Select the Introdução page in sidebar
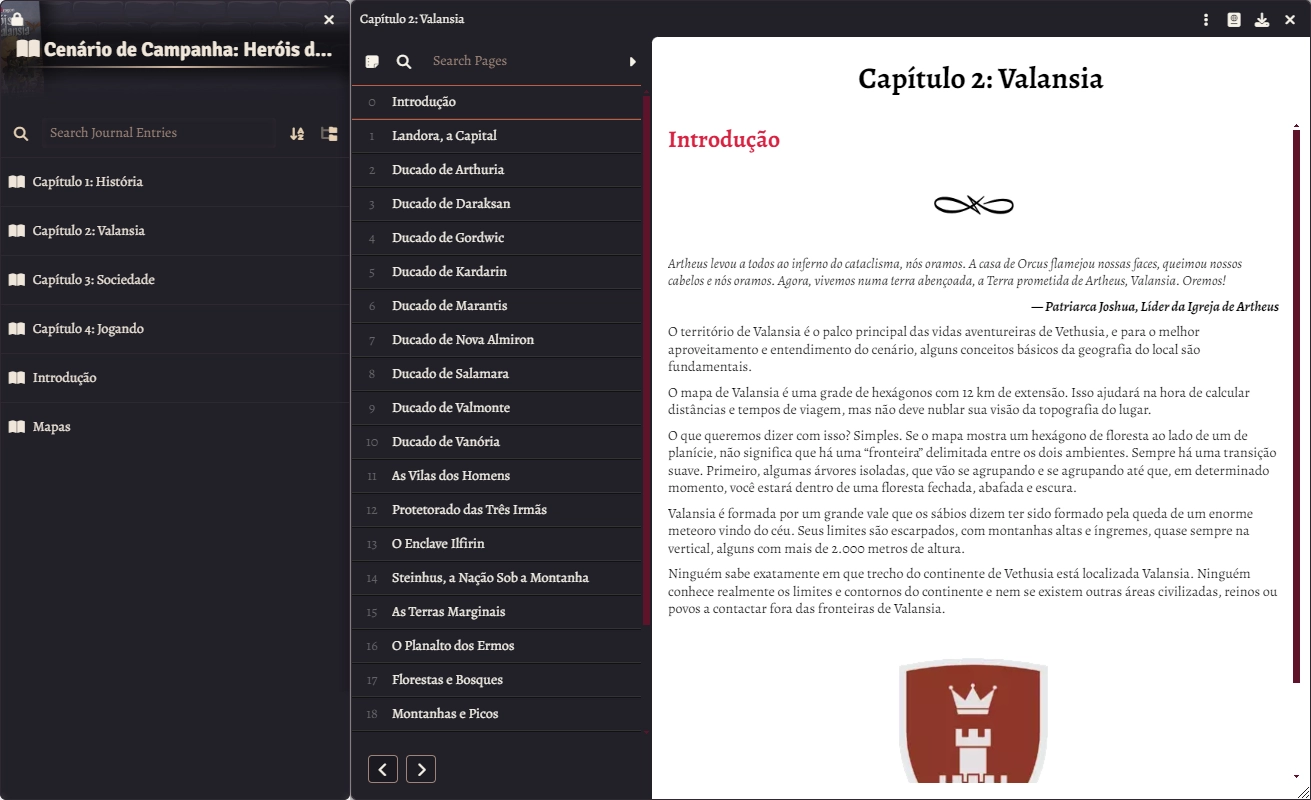1311x800 pixels. click(x=496, y=102)
